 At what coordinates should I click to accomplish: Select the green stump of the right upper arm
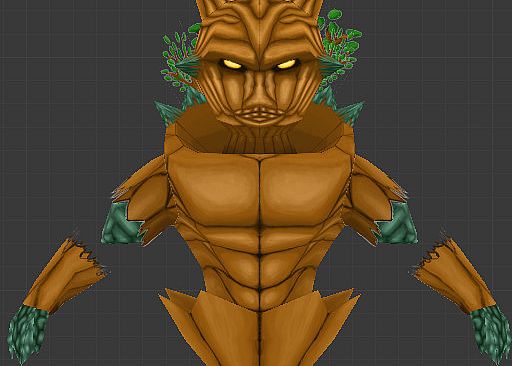(x=397, y=223)
